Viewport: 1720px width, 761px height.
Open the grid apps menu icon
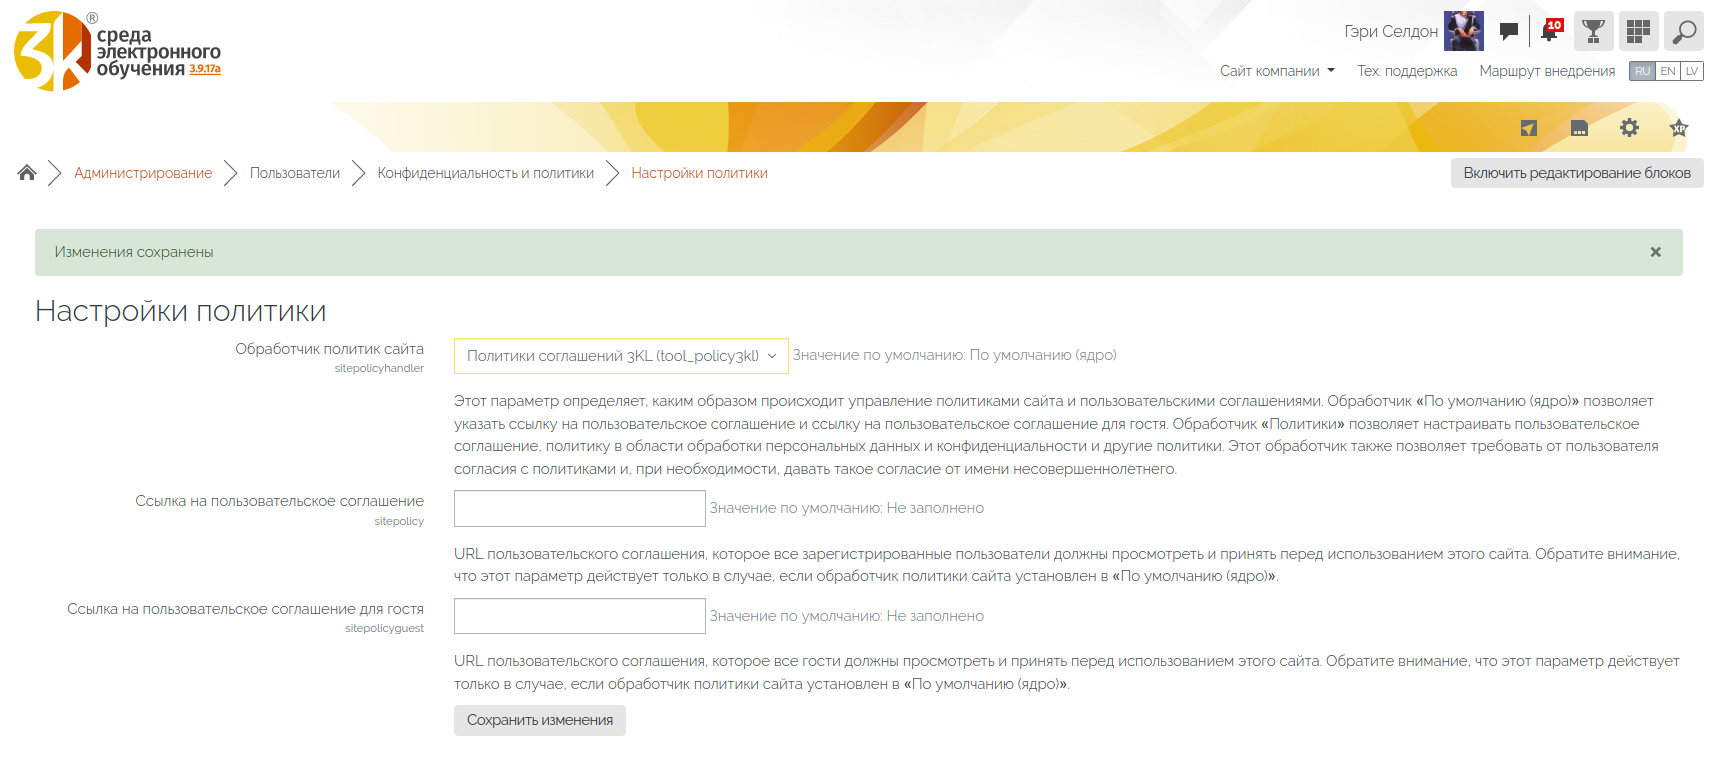coord(1638,32)
